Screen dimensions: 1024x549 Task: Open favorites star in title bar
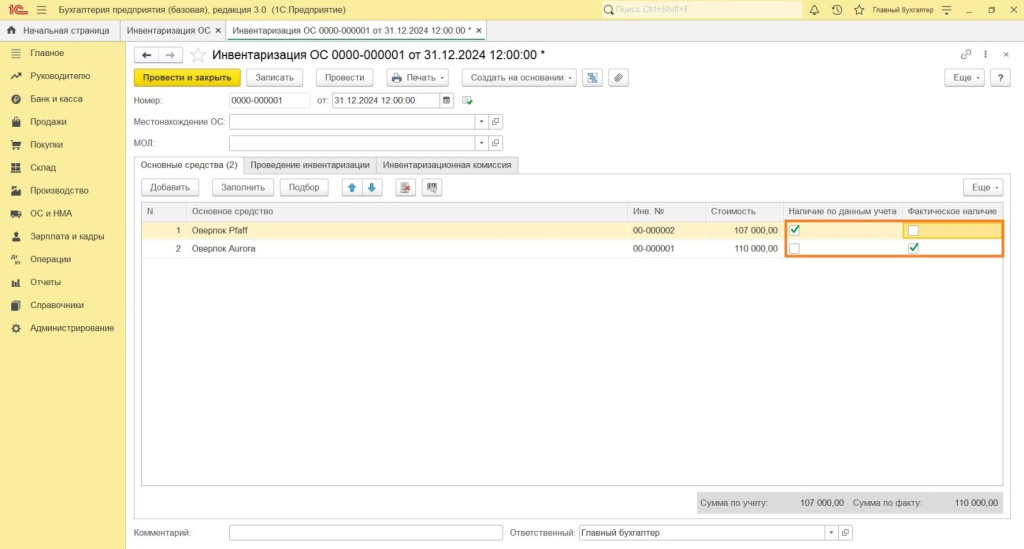click(x=859, y=10)
